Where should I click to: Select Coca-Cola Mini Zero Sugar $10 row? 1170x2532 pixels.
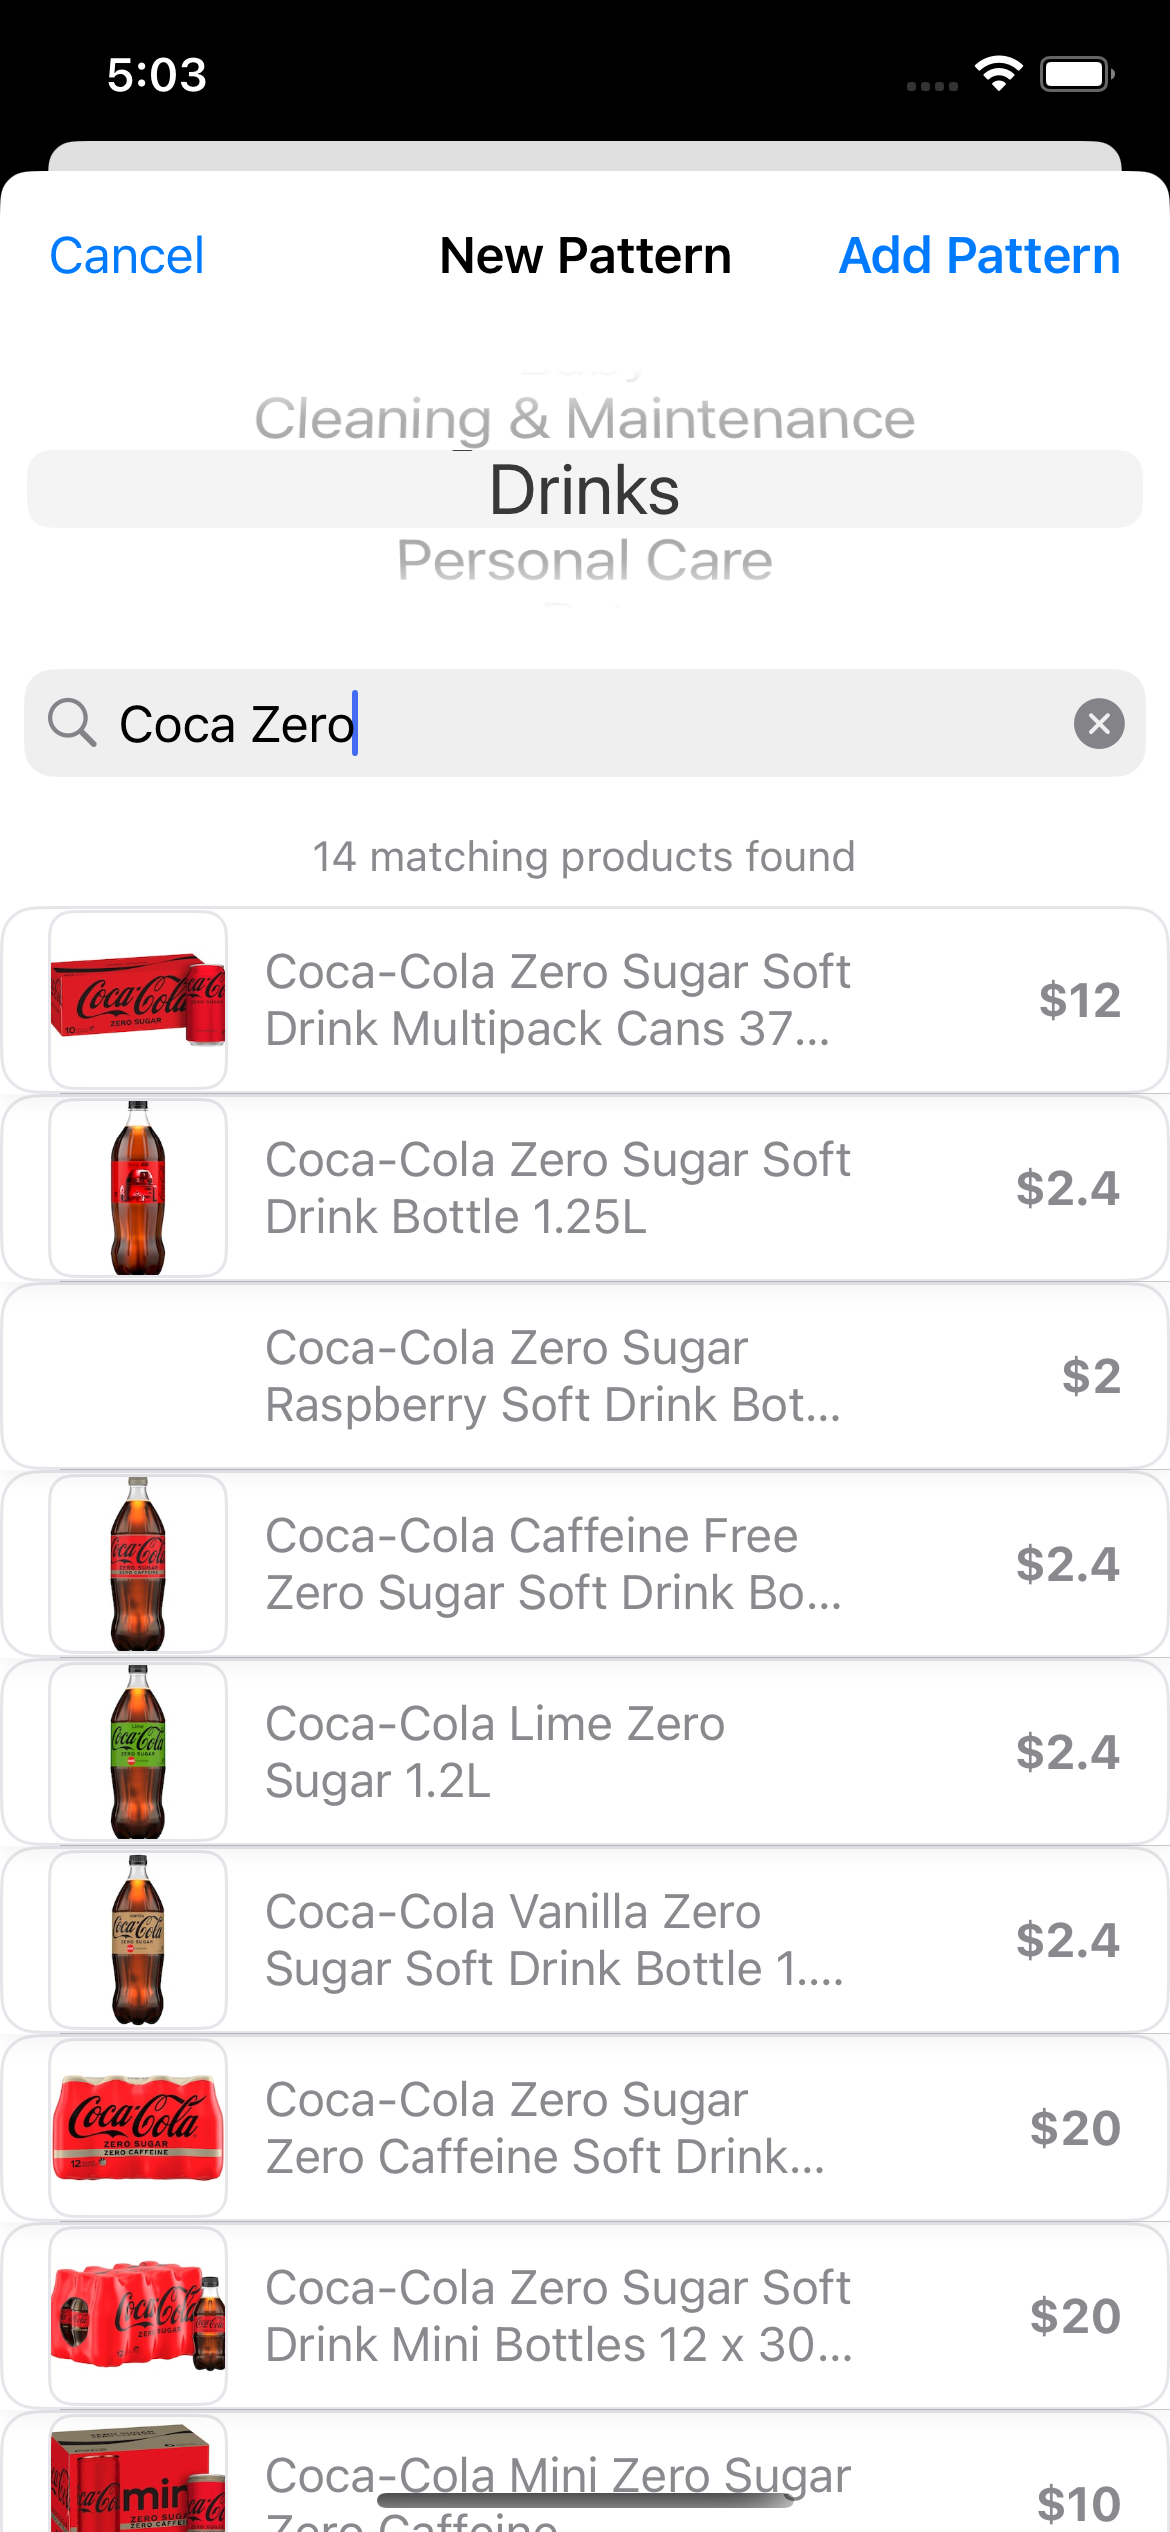(585, 2472)
